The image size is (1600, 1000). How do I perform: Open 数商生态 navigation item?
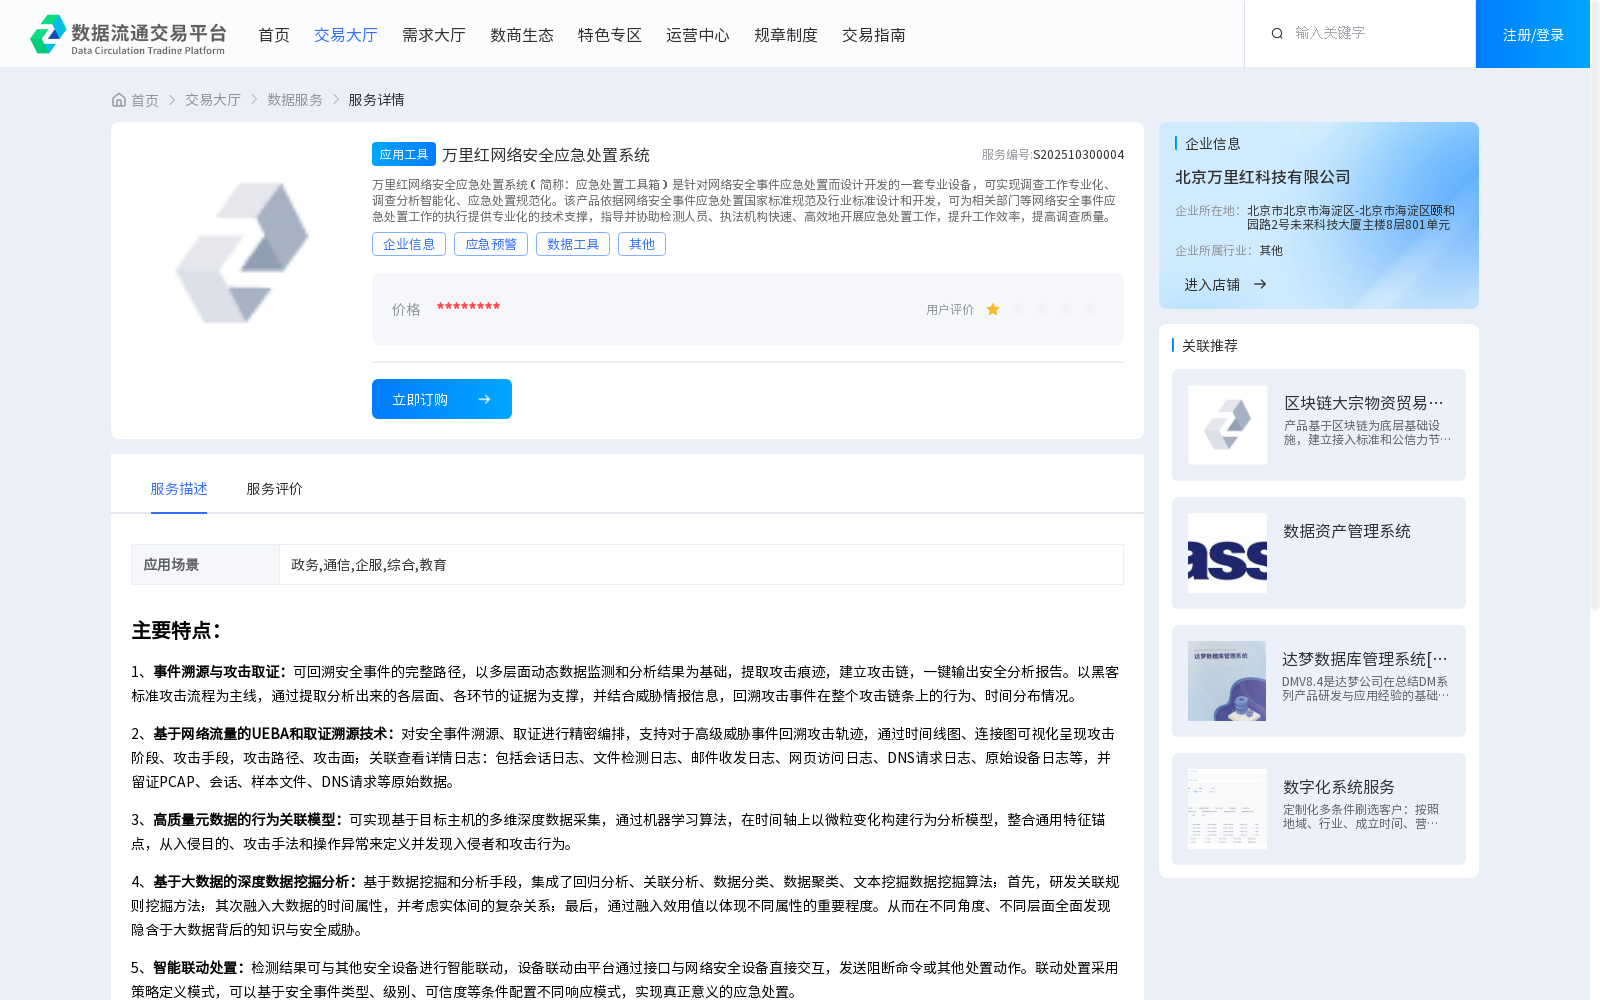[x=522, y=35]
